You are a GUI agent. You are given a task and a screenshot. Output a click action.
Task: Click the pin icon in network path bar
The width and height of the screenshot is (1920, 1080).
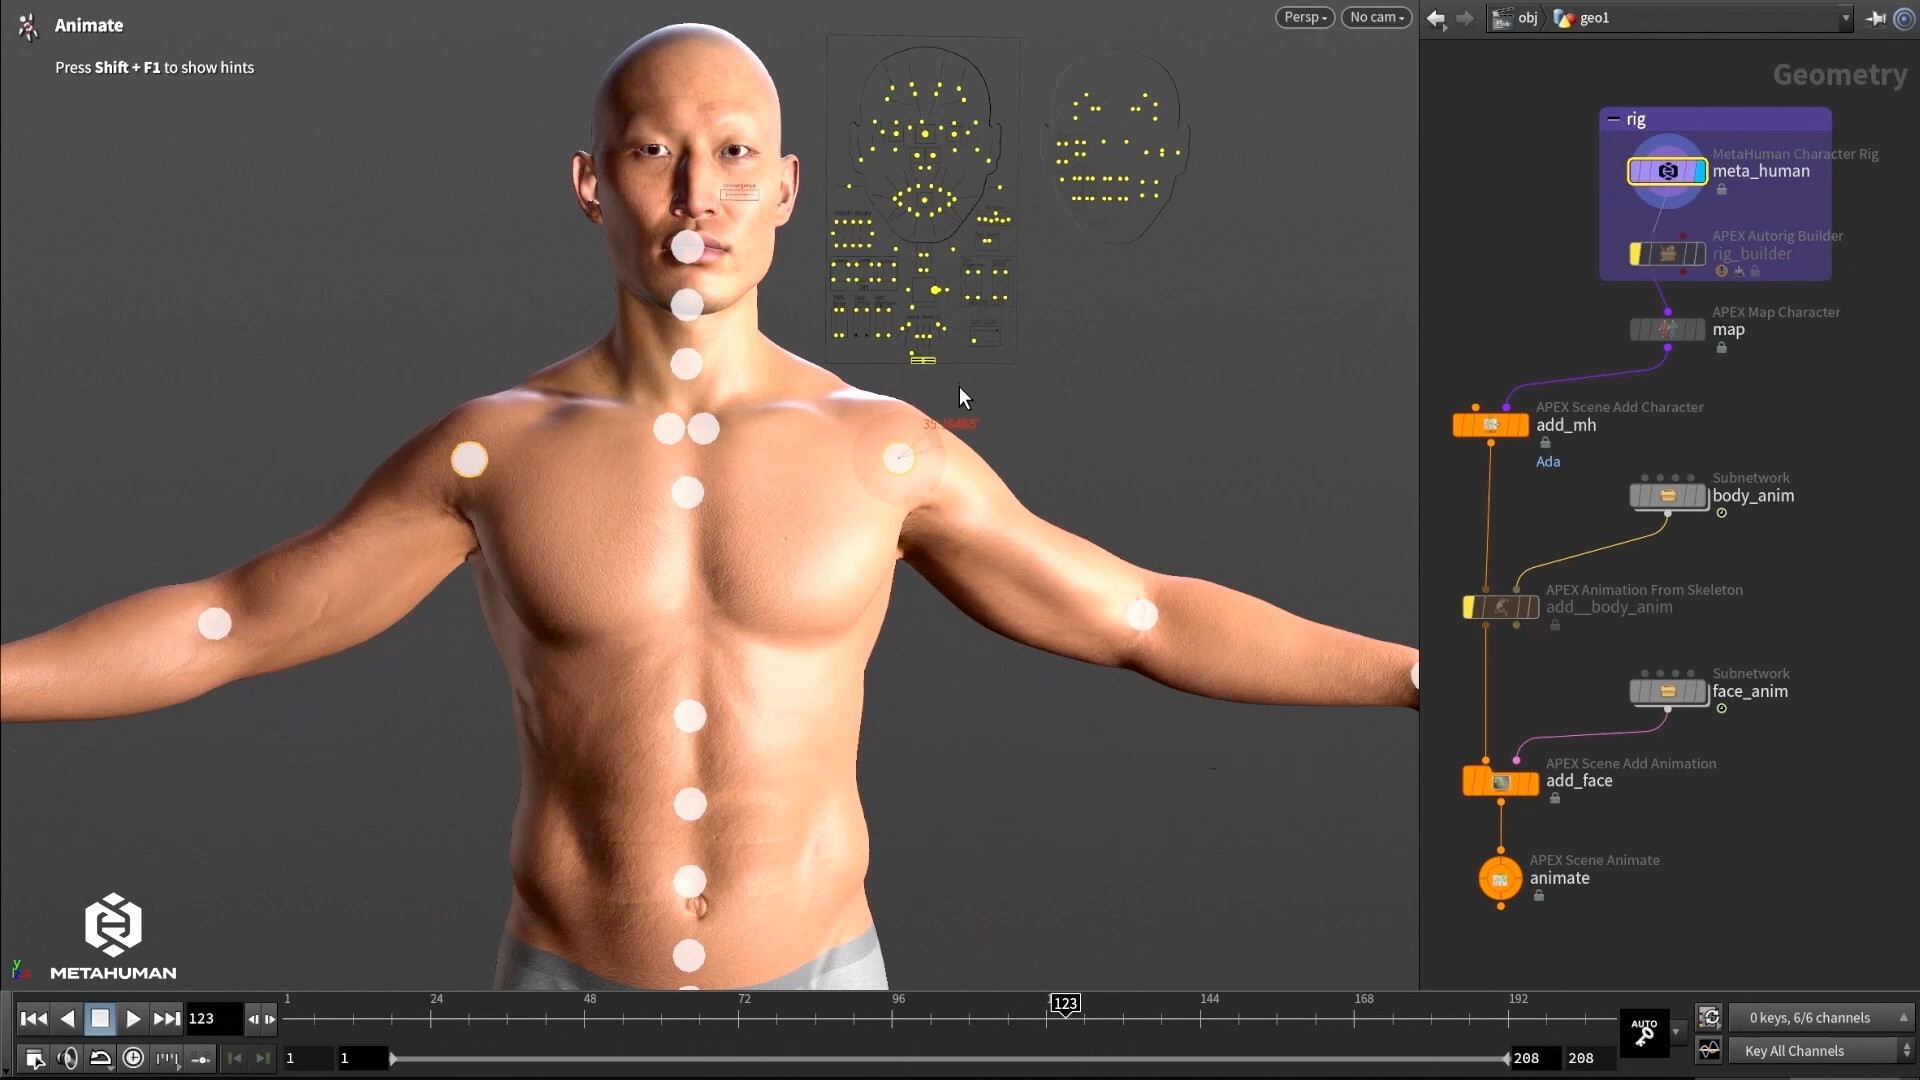coord(1877,18)
